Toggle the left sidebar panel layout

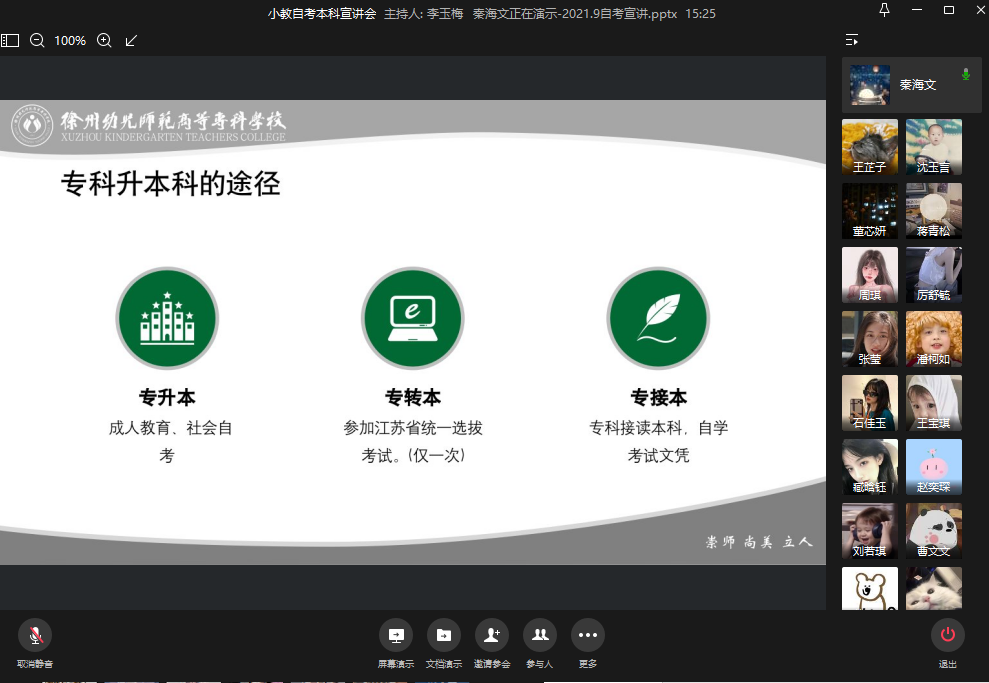(10, 41)
